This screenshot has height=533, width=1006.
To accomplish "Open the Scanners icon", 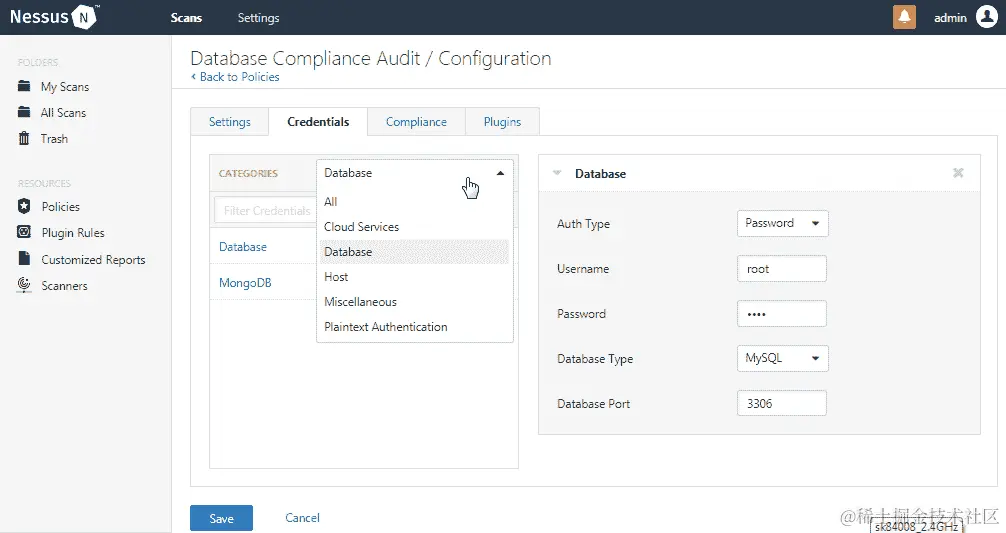I will coord(24,285).
